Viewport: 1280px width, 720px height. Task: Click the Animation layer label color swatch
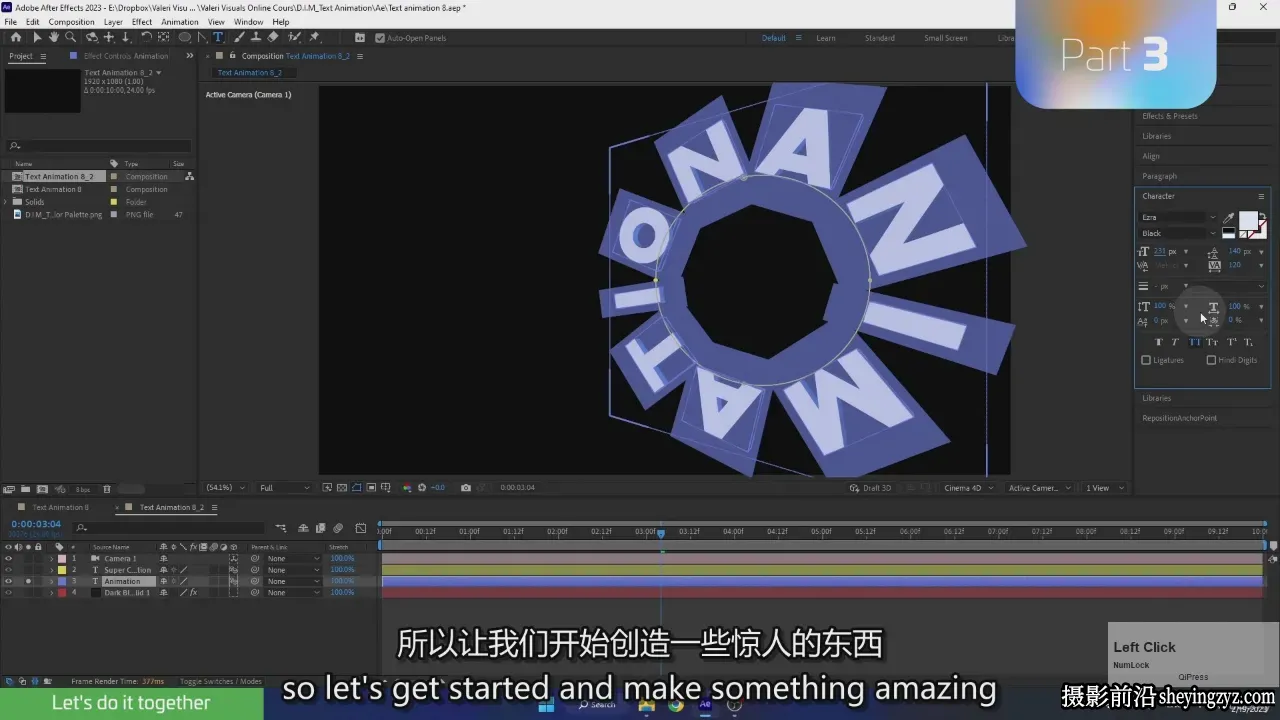coord(62,581)
